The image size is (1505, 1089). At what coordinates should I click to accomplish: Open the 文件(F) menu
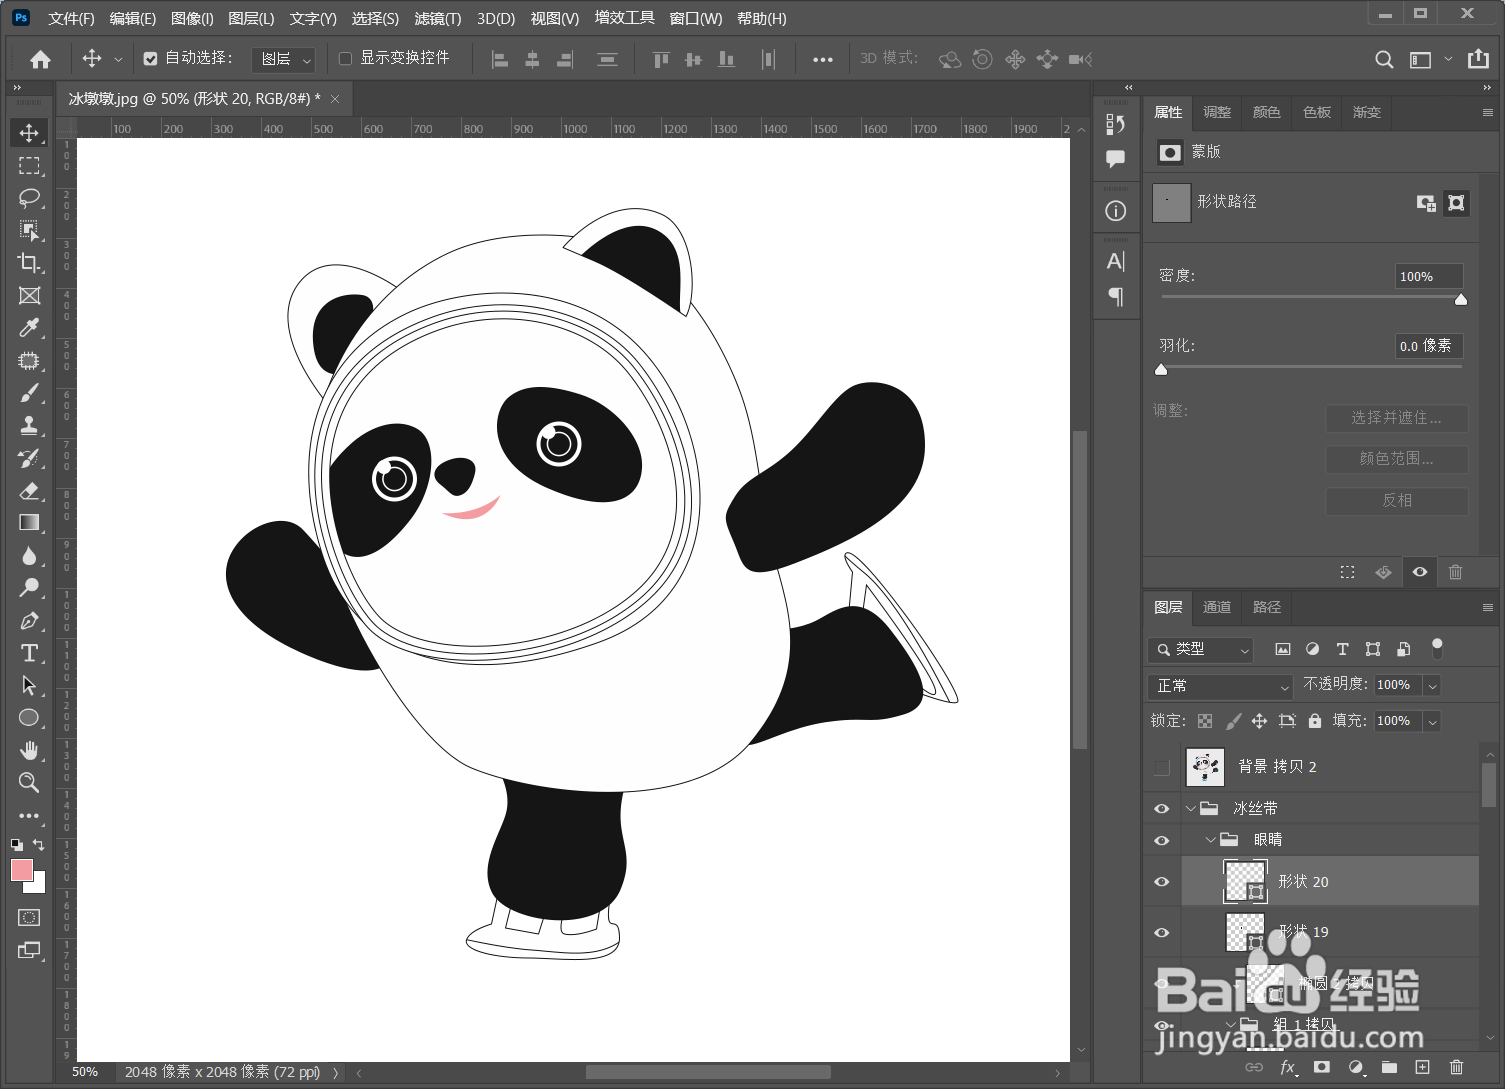tap(71, 18)
